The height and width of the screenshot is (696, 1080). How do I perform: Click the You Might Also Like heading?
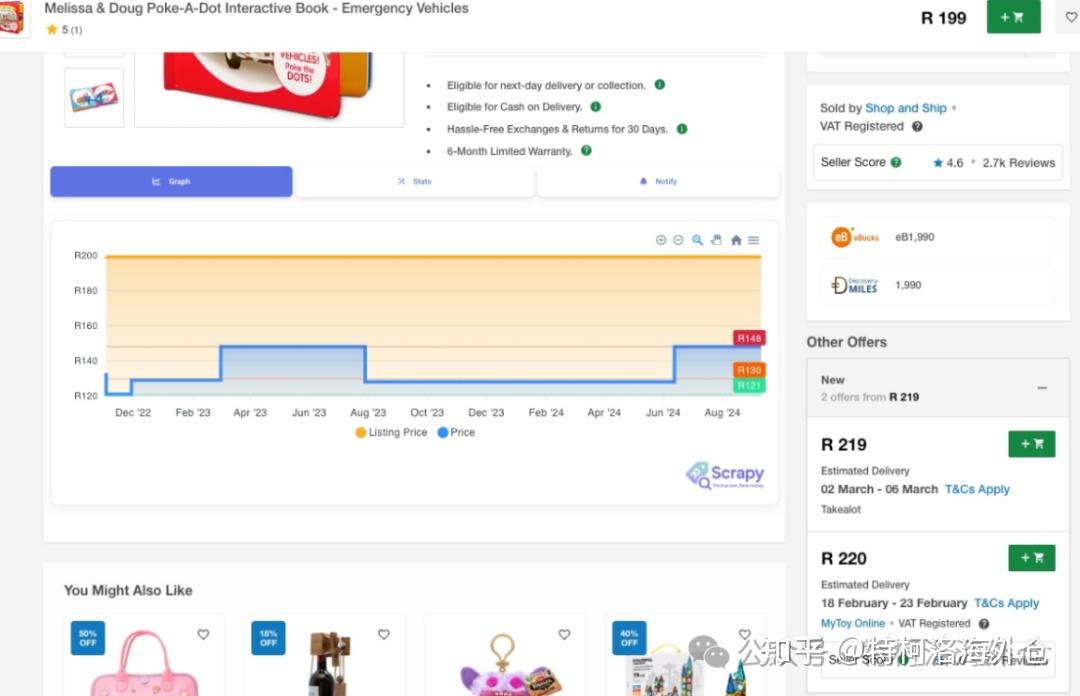128,591
